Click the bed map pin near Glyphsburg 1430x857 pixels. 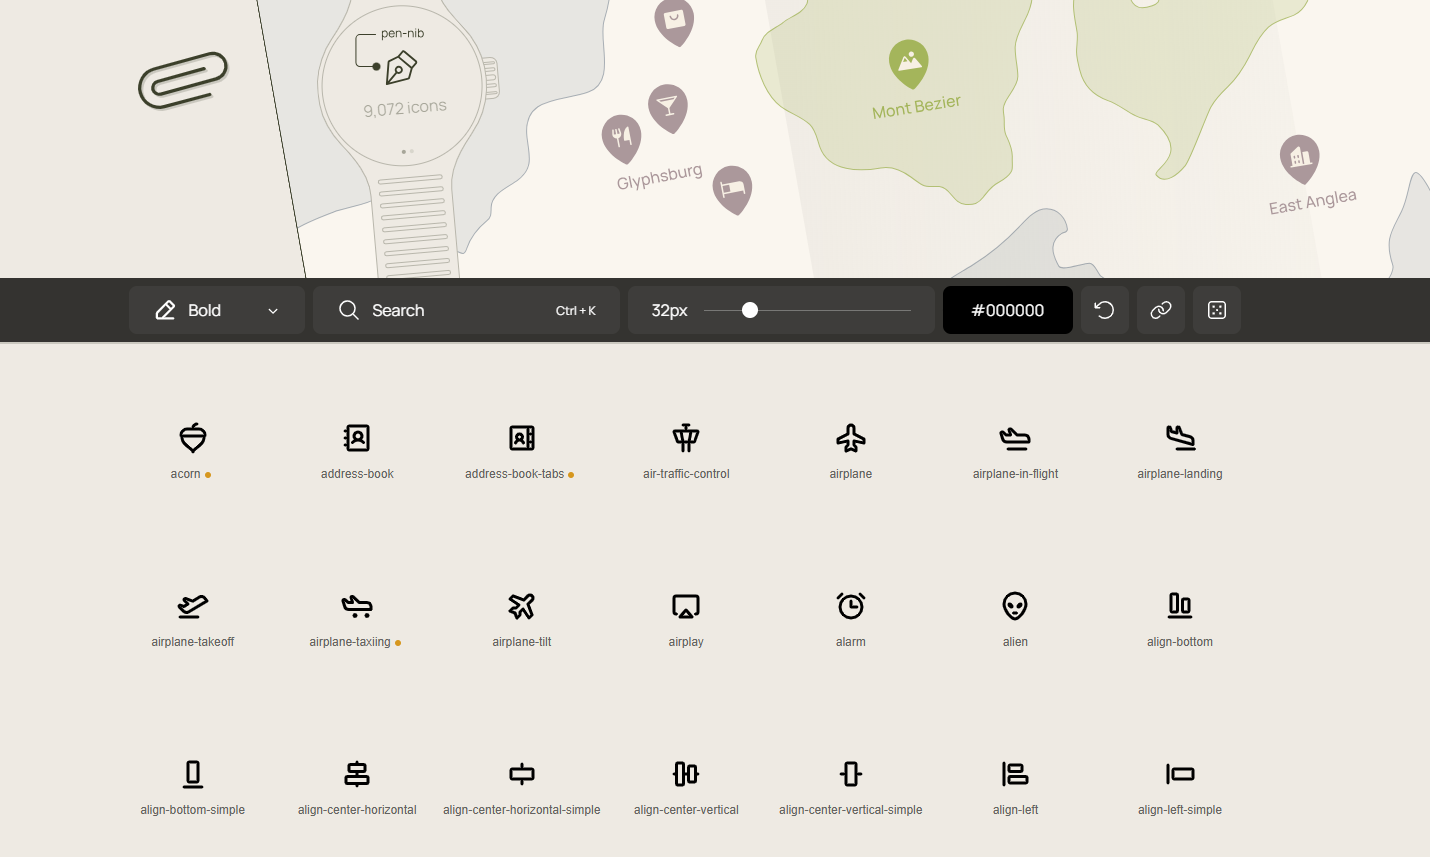[732, 190]
